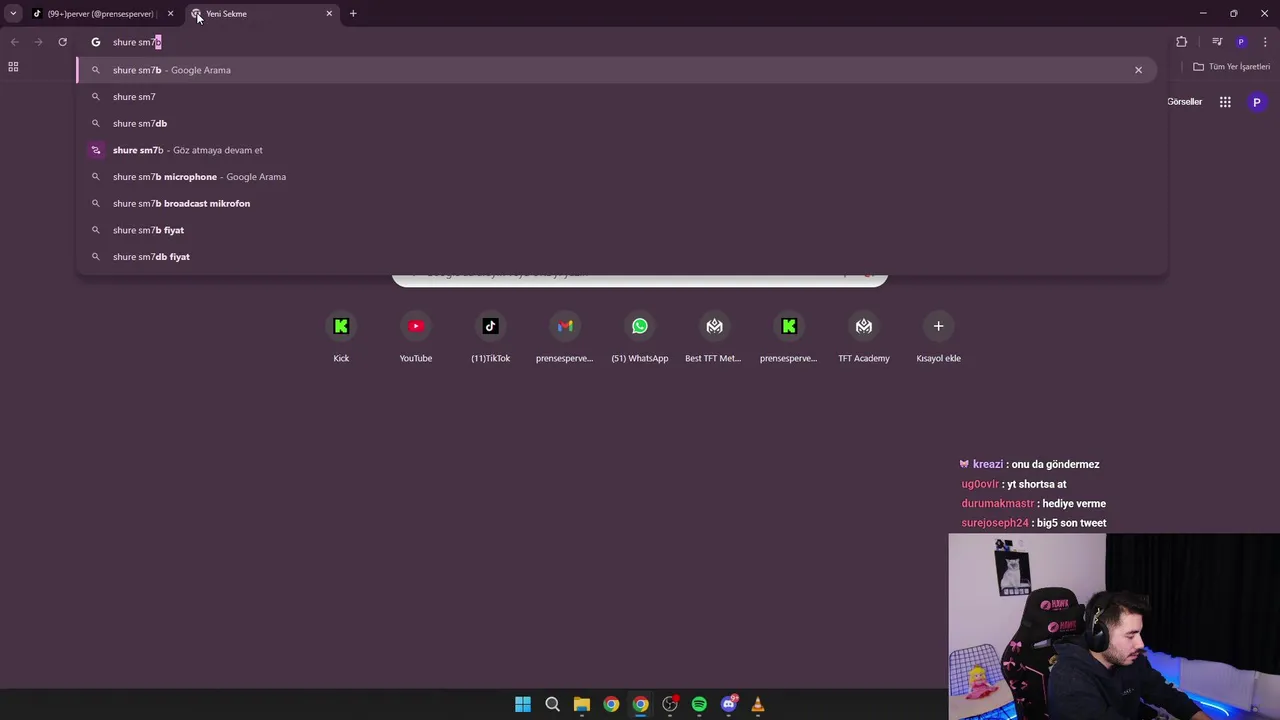
Task: Go back with the back arrow
Action: click(x=14, y=42)
